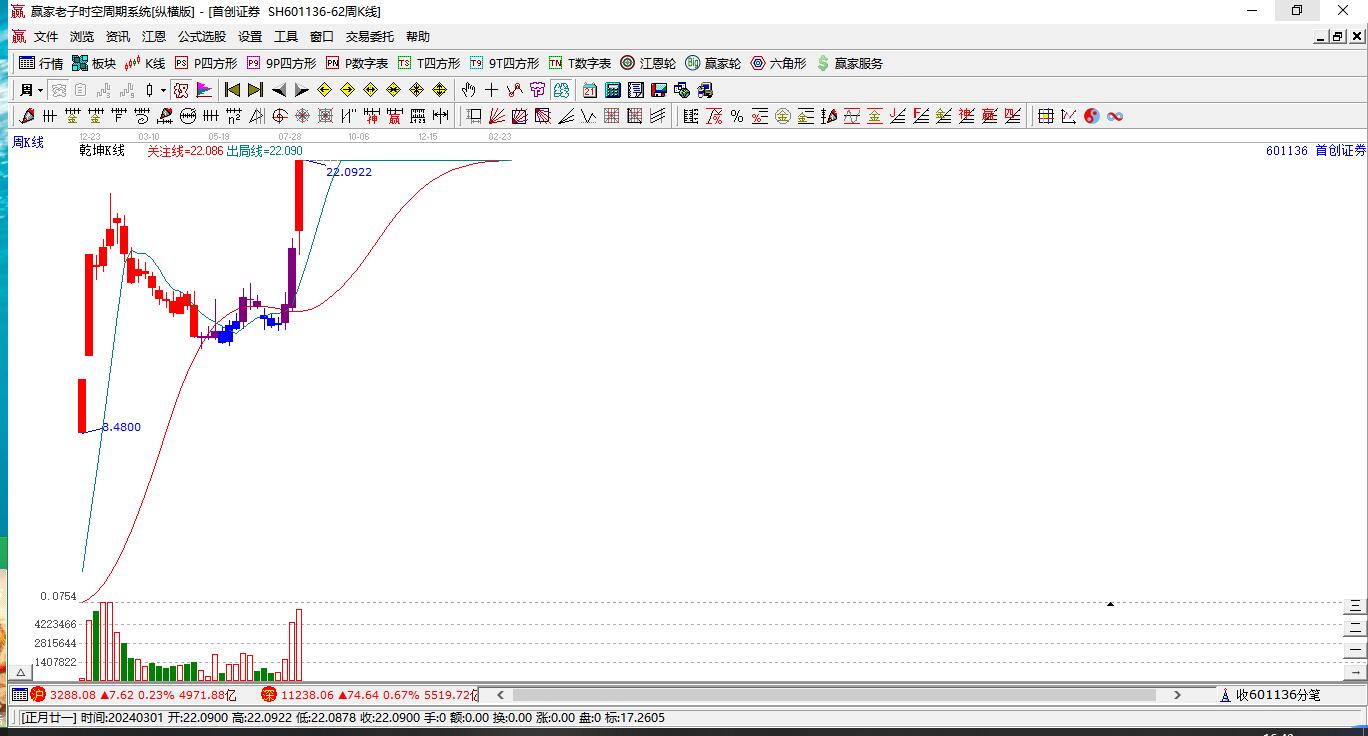Viewport: 1368px width, 736px height.
Task: Click the yellow diamond right-arrow icon
Action: pos(347,90)
